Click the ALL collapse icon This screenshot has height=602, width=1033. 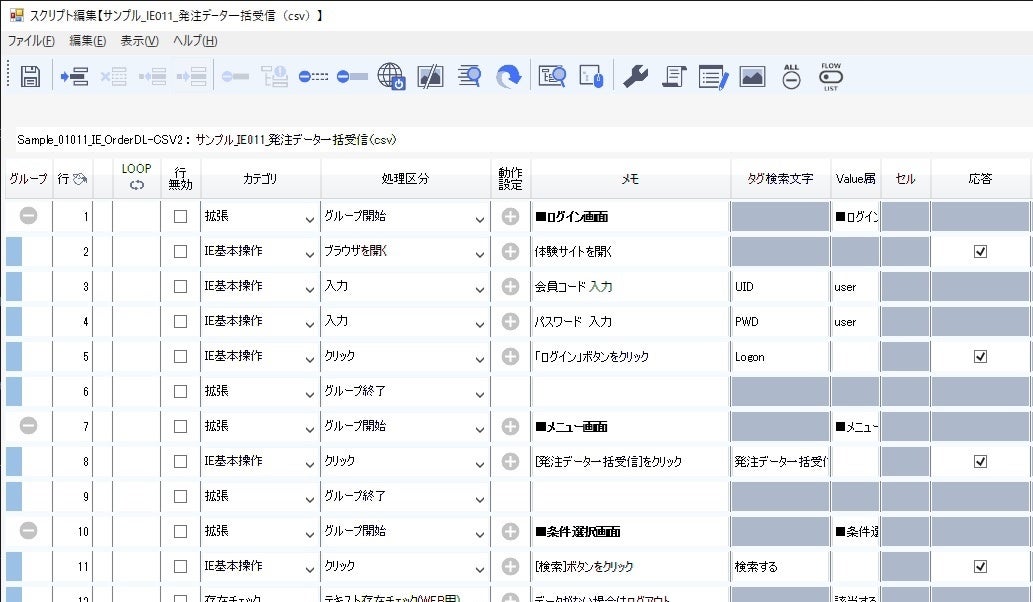pos(791,76)
